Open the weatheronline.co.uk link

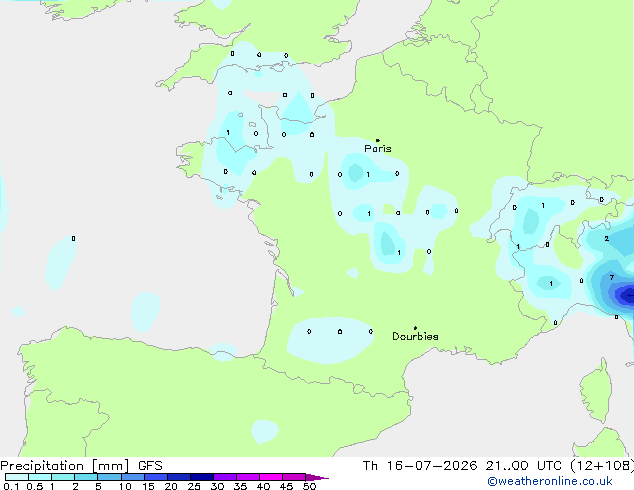tap(550, 481)
